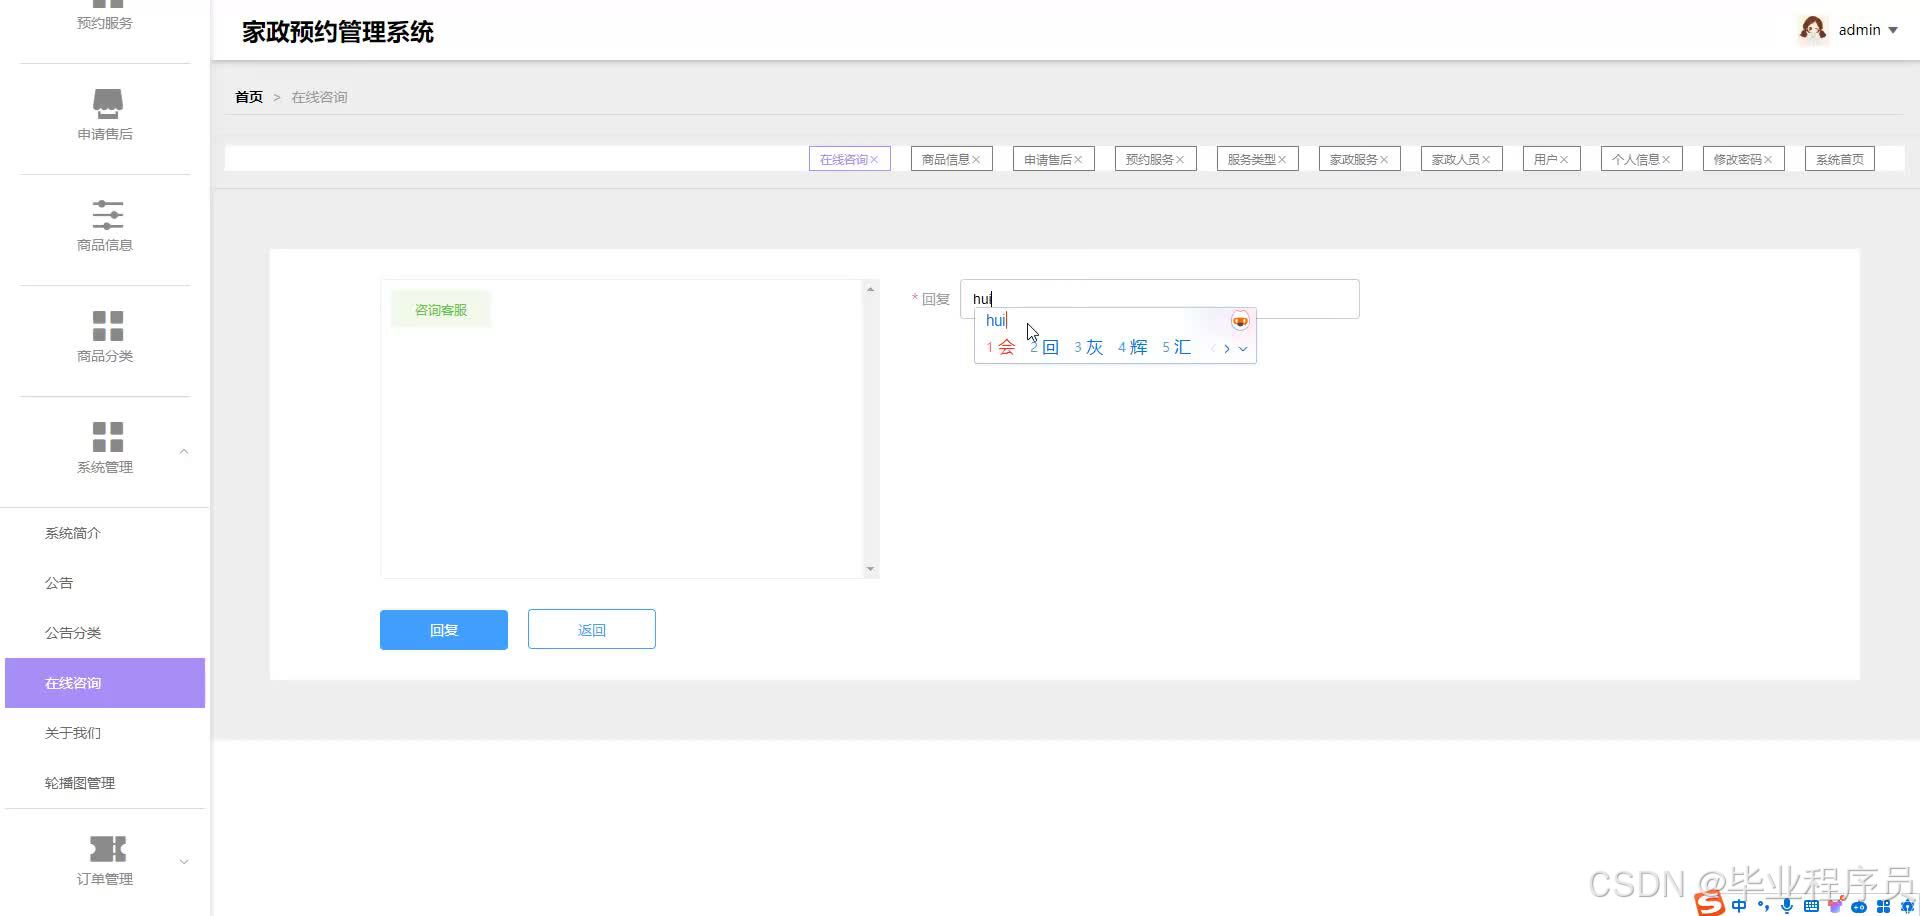Go to next IME candidate page
The width and height of the screenshot is (1920, 916).
[1227, 348]
